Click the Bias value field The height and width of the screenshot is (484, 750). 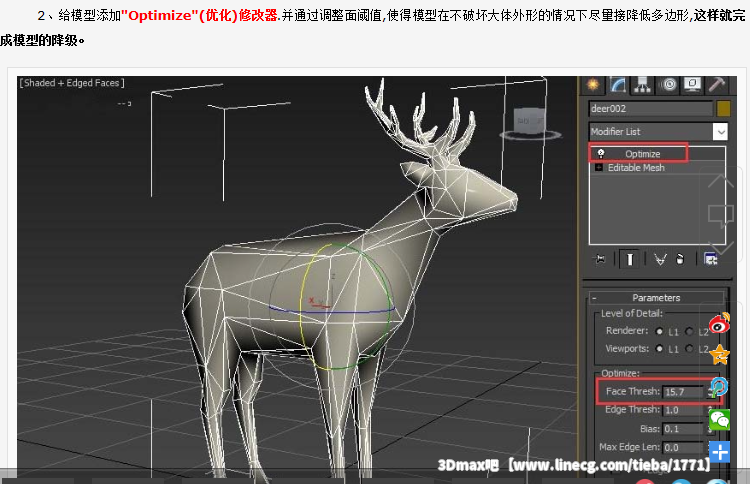(684, 429)
